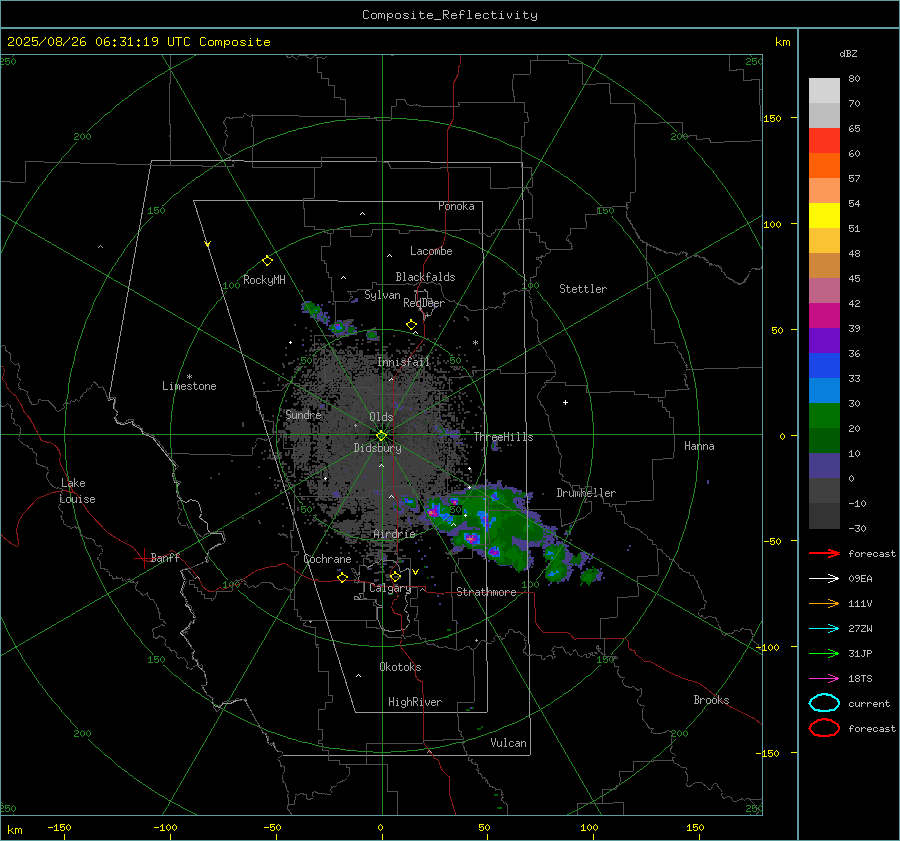900x841 pixels.
Task: Click the cyan 27ZW arrow legend icon
Action: (824, 629)
